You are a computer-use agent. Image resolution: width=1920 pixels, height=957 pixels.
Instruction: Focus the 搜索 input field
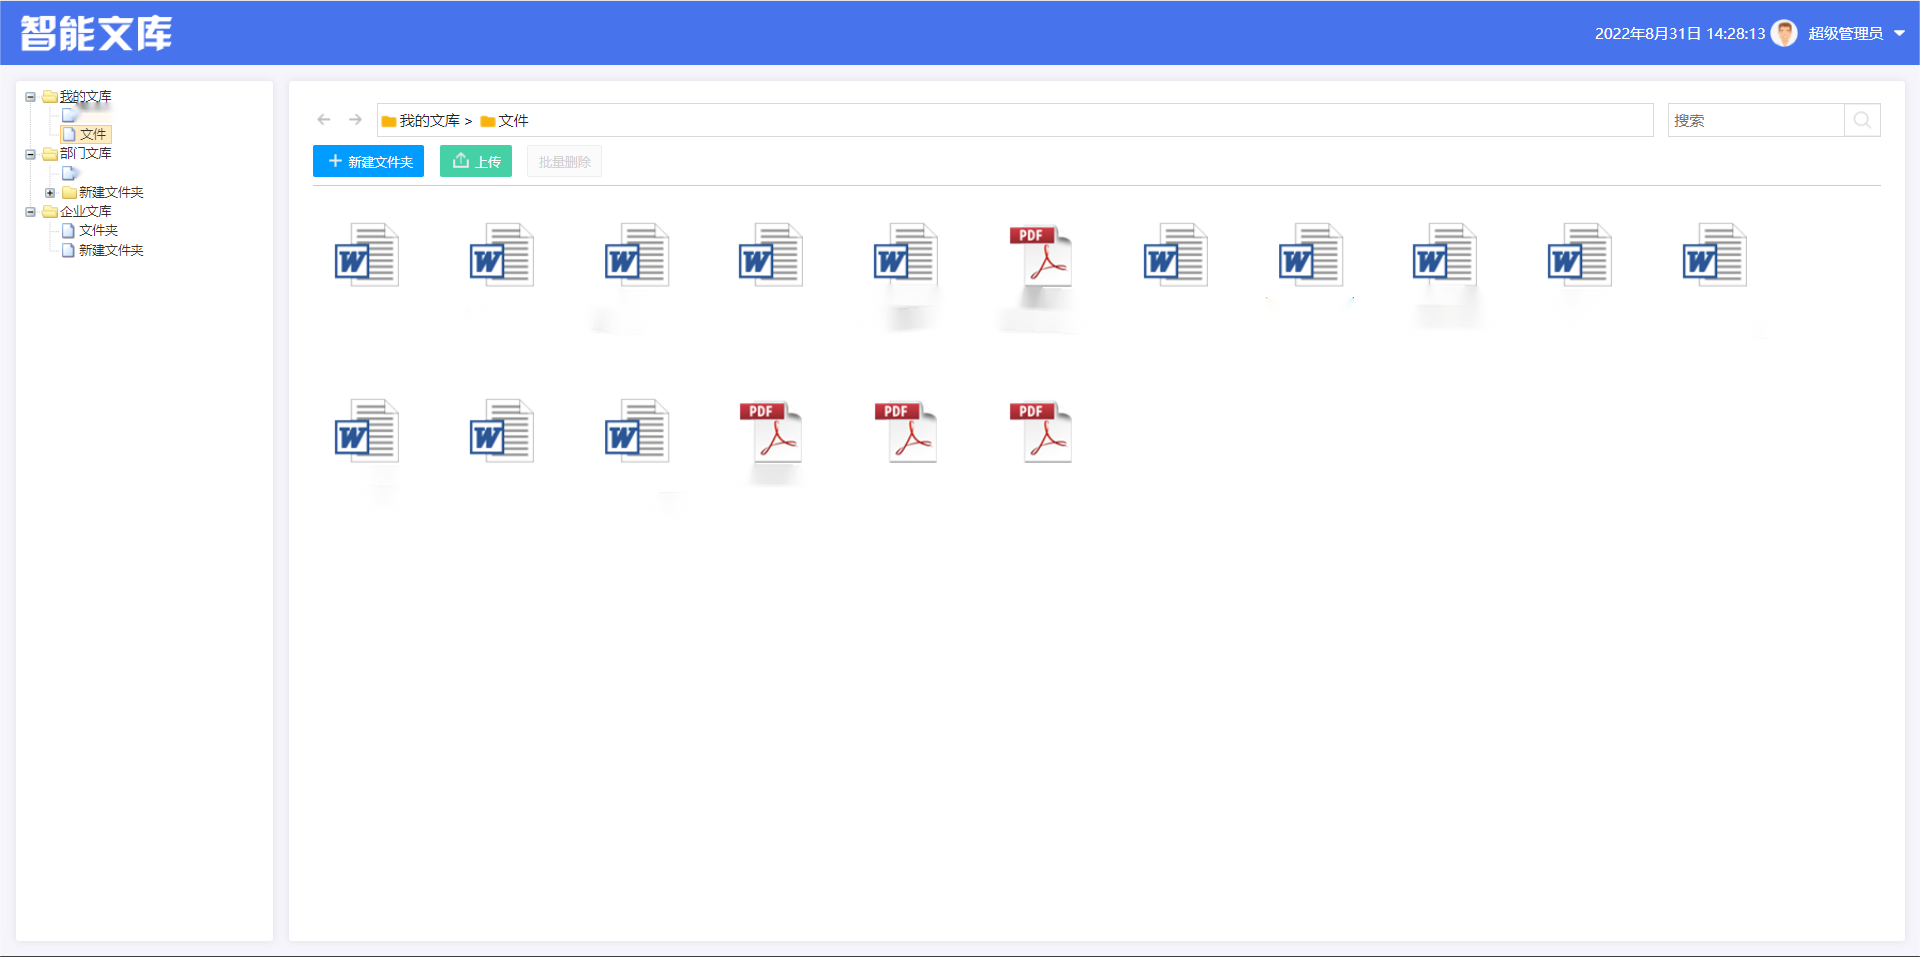[x=1755, y=120]
